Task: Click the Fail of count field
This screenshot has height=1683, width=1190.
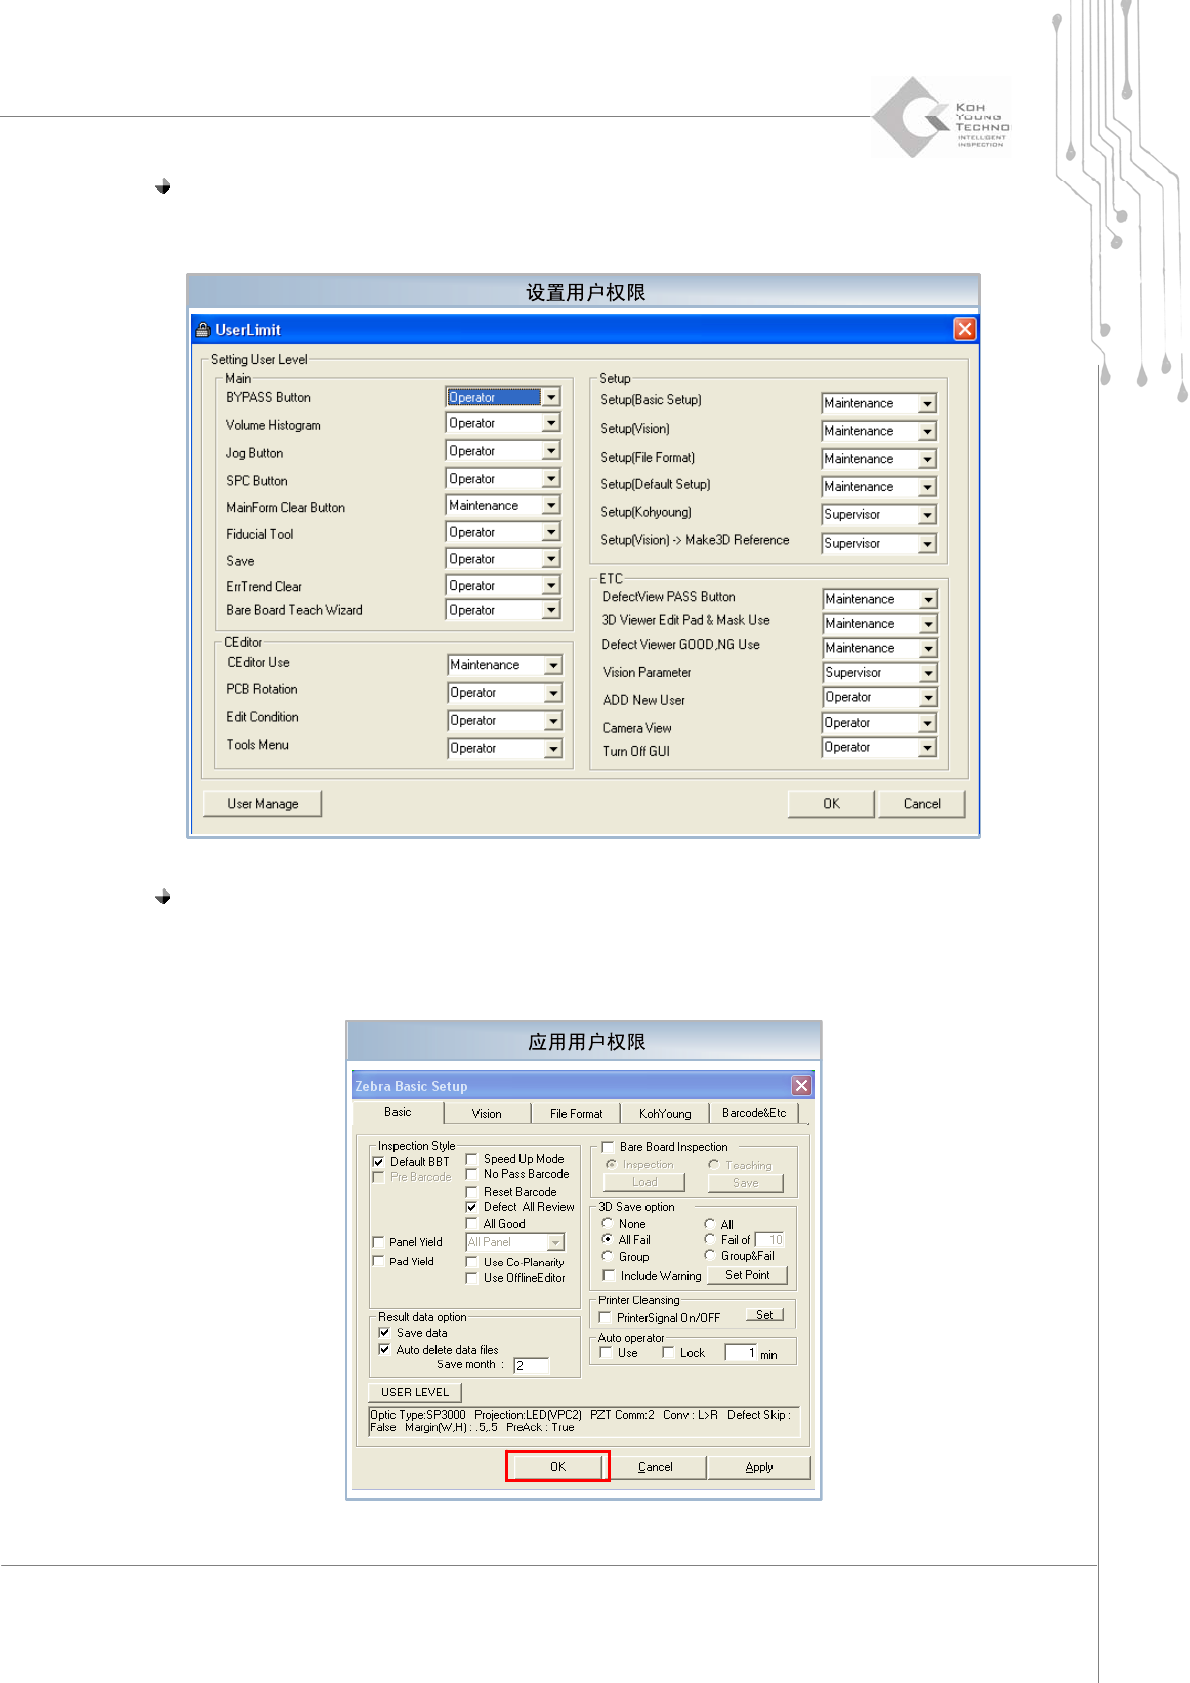Action: tap(770, 1240)
